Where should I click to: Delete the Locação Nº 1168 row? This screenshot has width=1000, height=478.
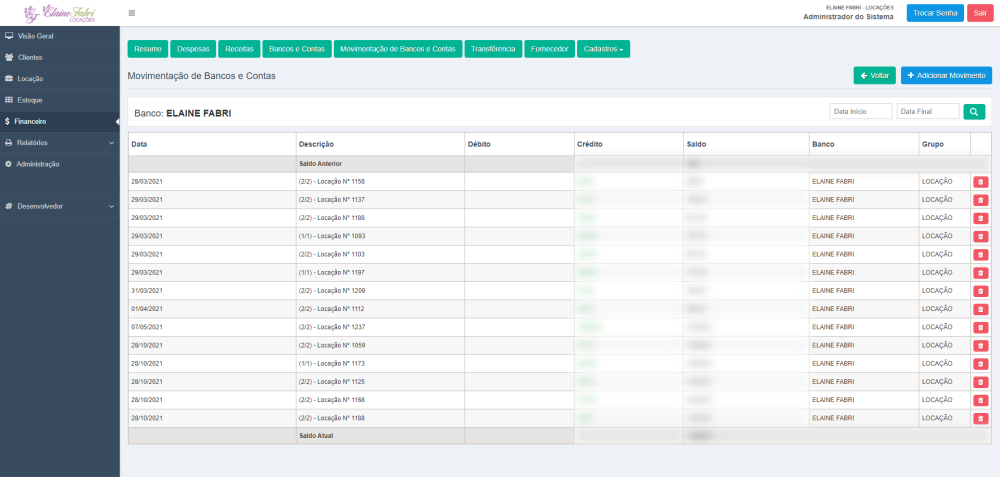pyautogui.click(x=980, y=400)
